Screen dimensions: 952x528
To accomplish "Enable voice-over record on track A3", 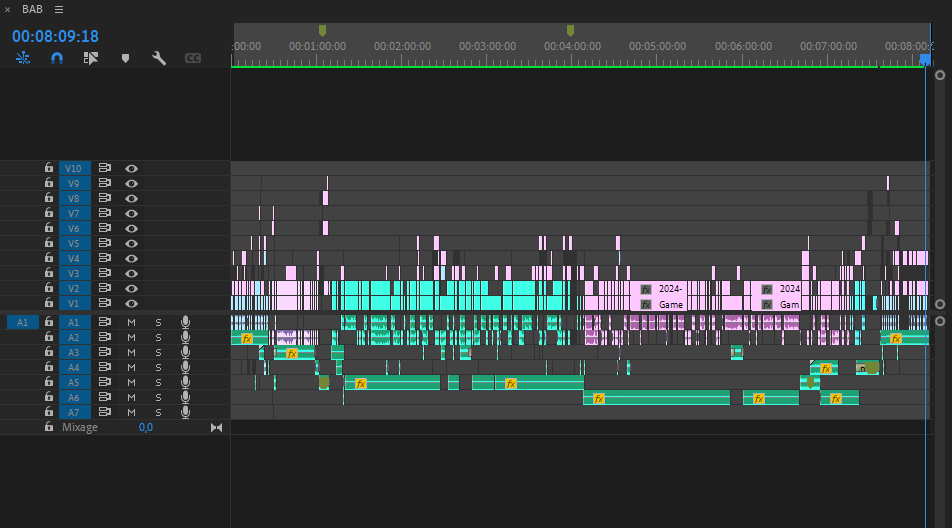I will tap(185, 352).
